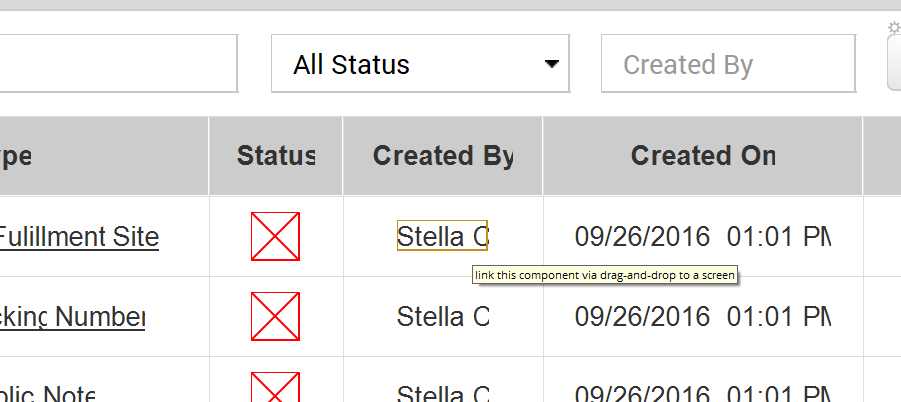901x402 pixels.
Task: Select Stella C in the Tracking Number row
Action: tap(442, 317)
